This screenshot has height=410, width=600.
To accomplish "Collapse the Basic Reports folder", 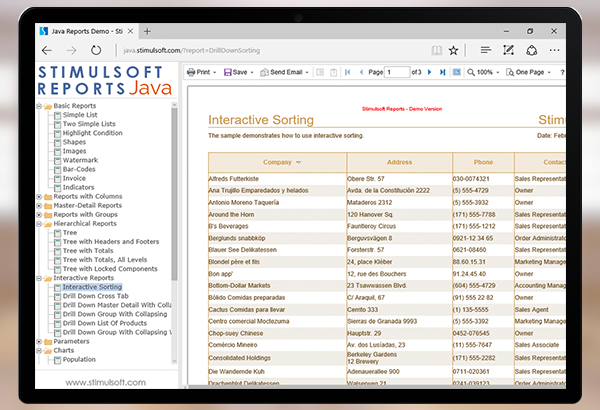I will [39, 105].
